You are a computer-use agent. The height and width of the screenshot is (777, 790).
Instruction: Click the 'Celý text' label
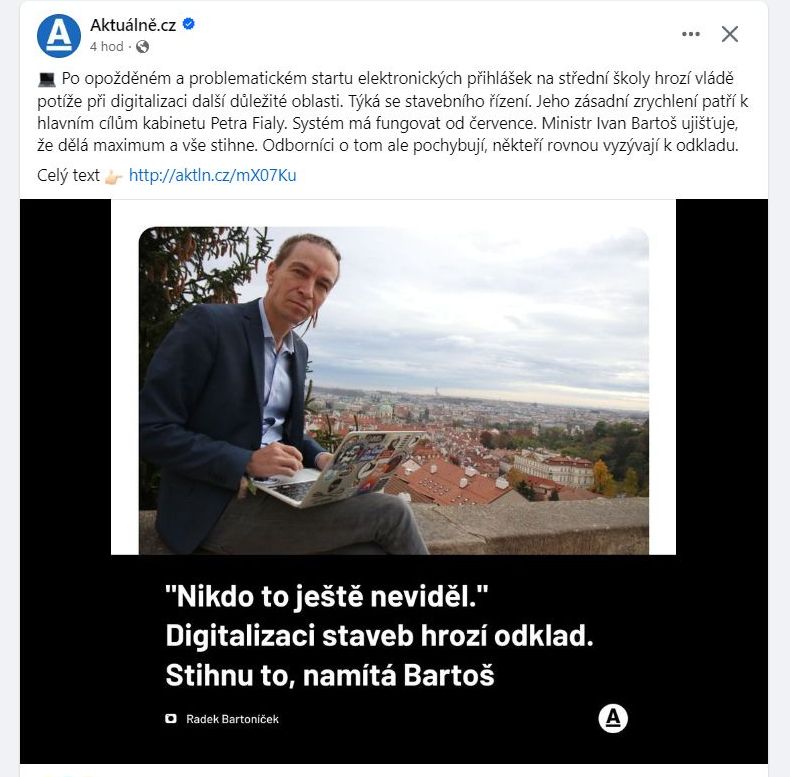(x=69, y=175)
